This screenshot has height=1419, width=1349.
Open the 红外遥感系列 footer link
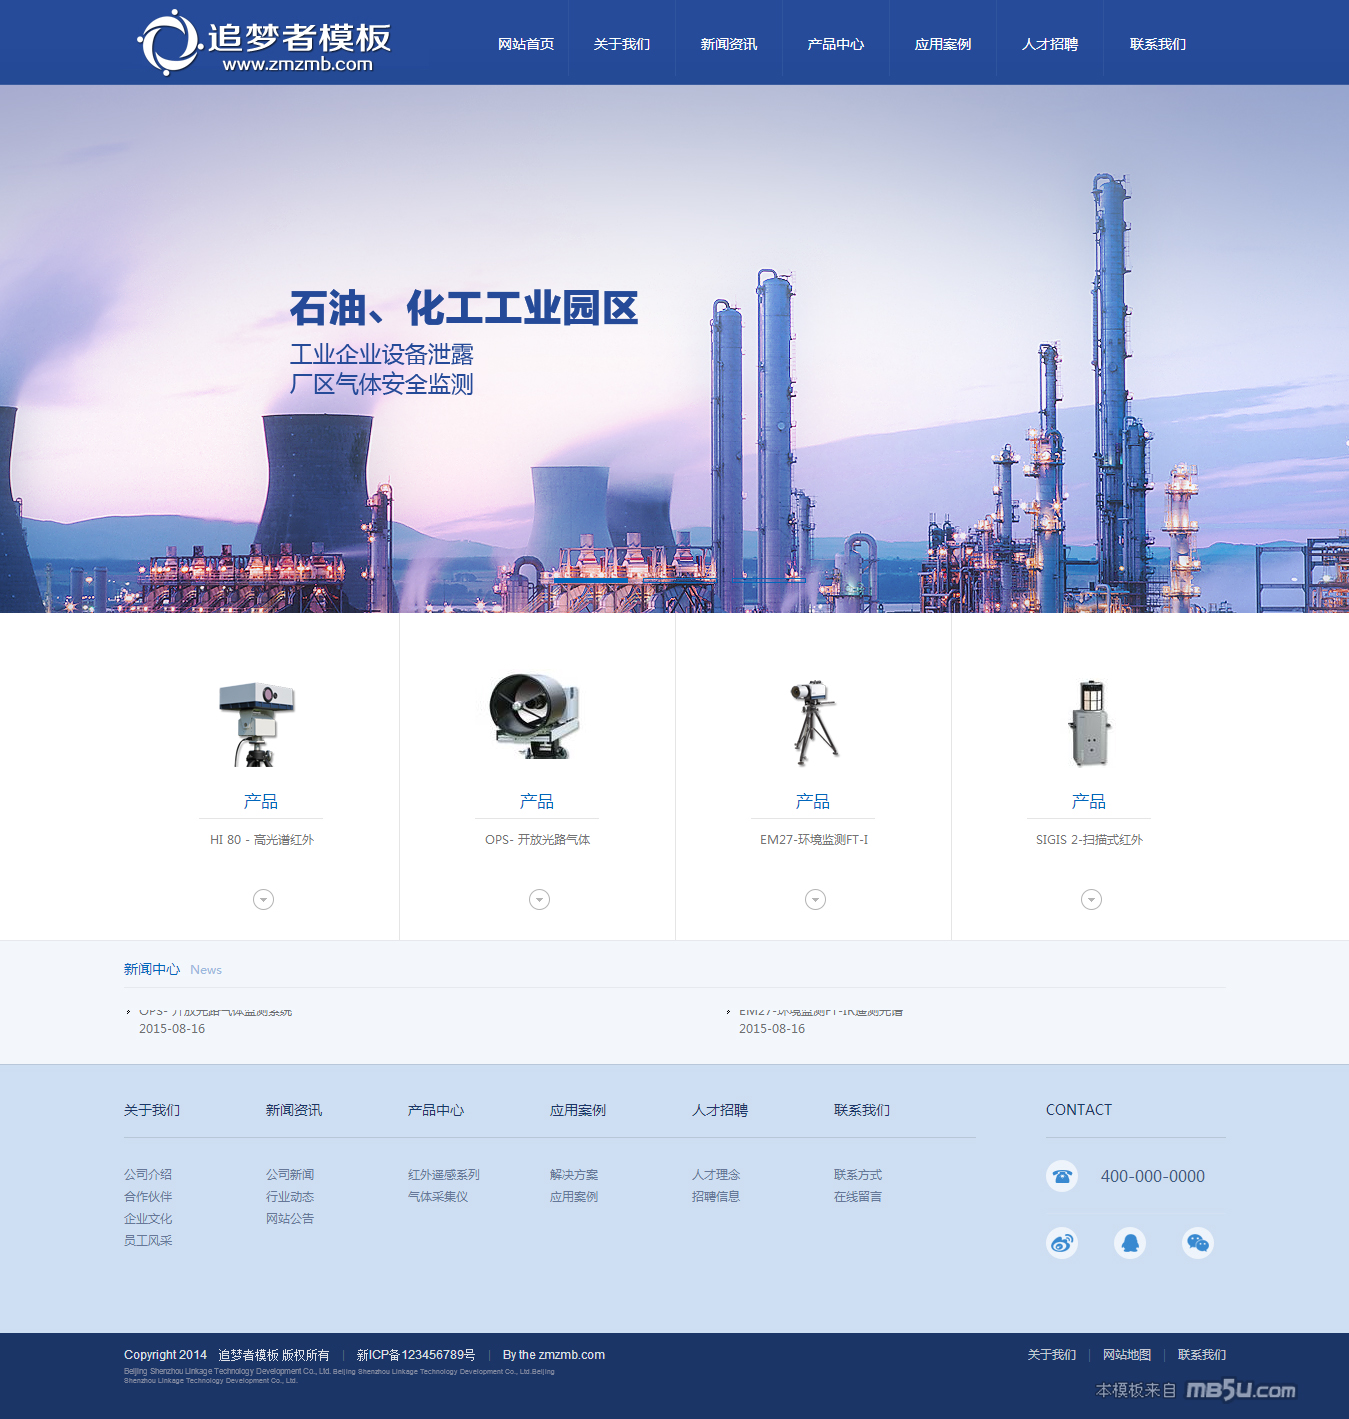[443, 1174]
